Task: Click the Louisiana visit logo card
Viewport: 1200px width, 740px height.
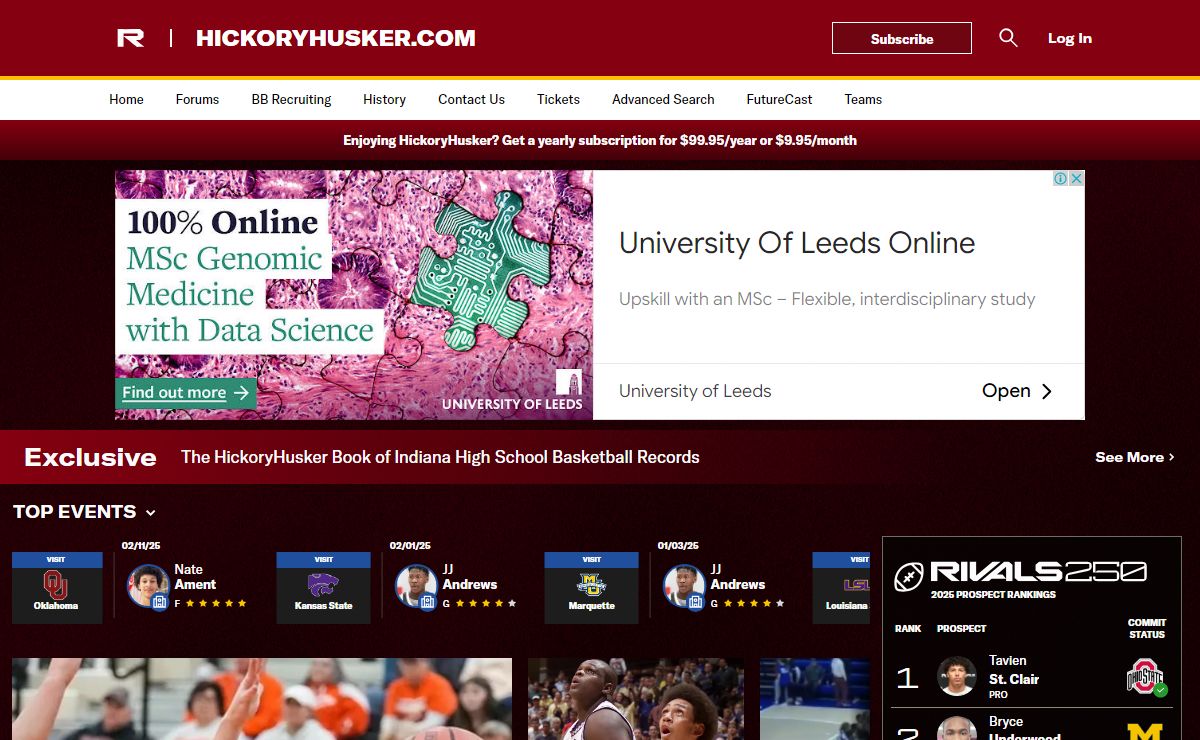Action: click(842, 588)
